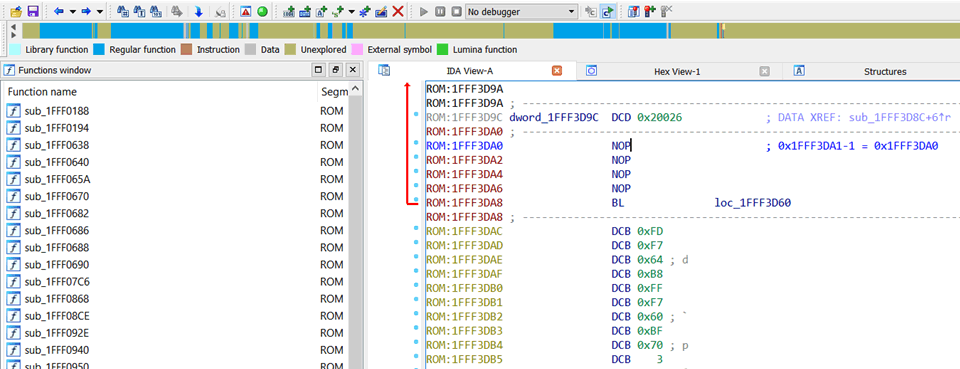The width and height of the screenshot is (960, 369).
Task: Select function sub_1FFF07C6 in the list
Action: [176, 282]
